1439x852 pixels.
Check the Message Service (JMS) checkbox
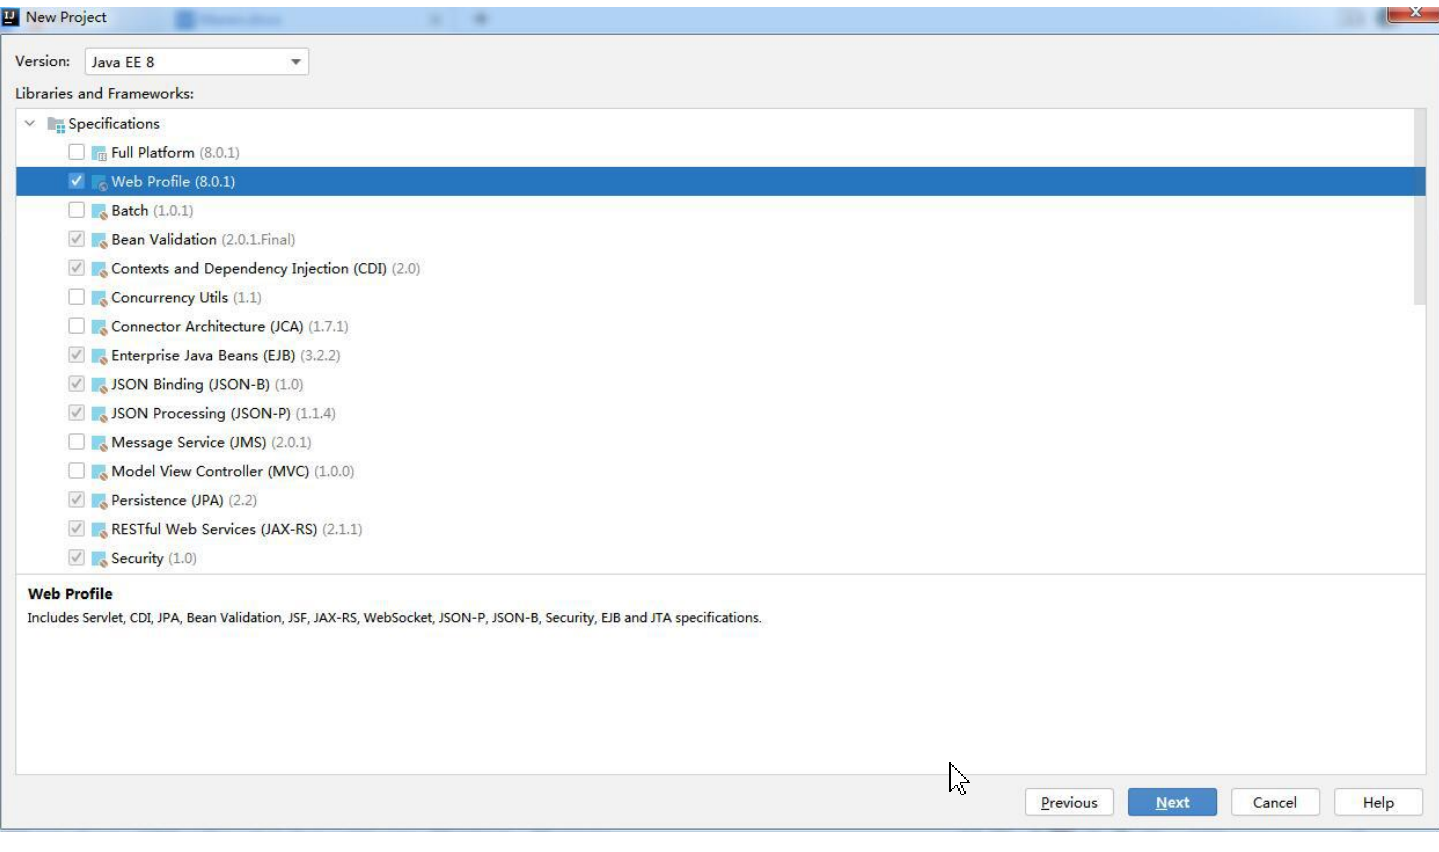[76, 442]
